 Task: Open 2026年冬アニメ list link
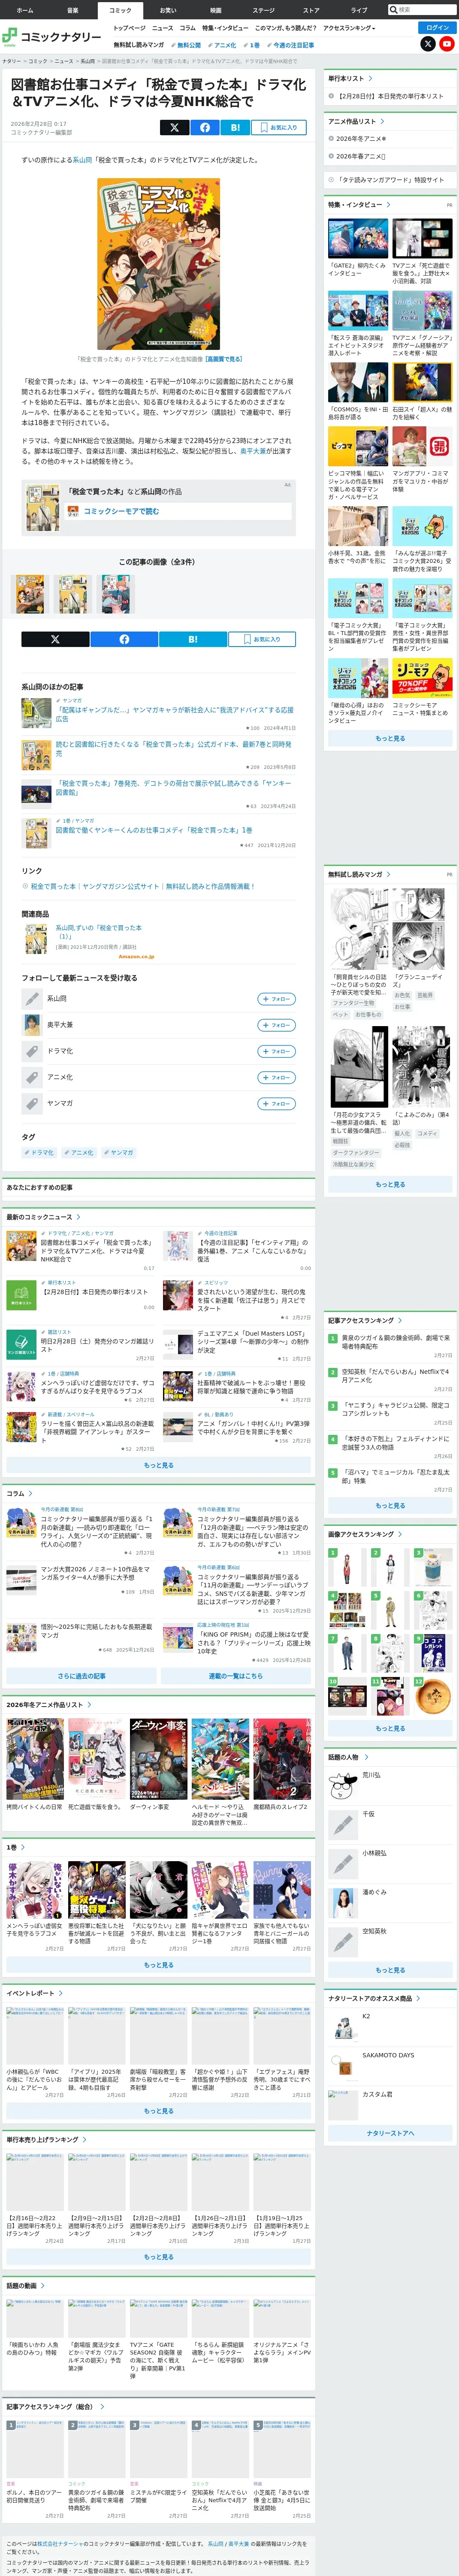click(361, 139)
